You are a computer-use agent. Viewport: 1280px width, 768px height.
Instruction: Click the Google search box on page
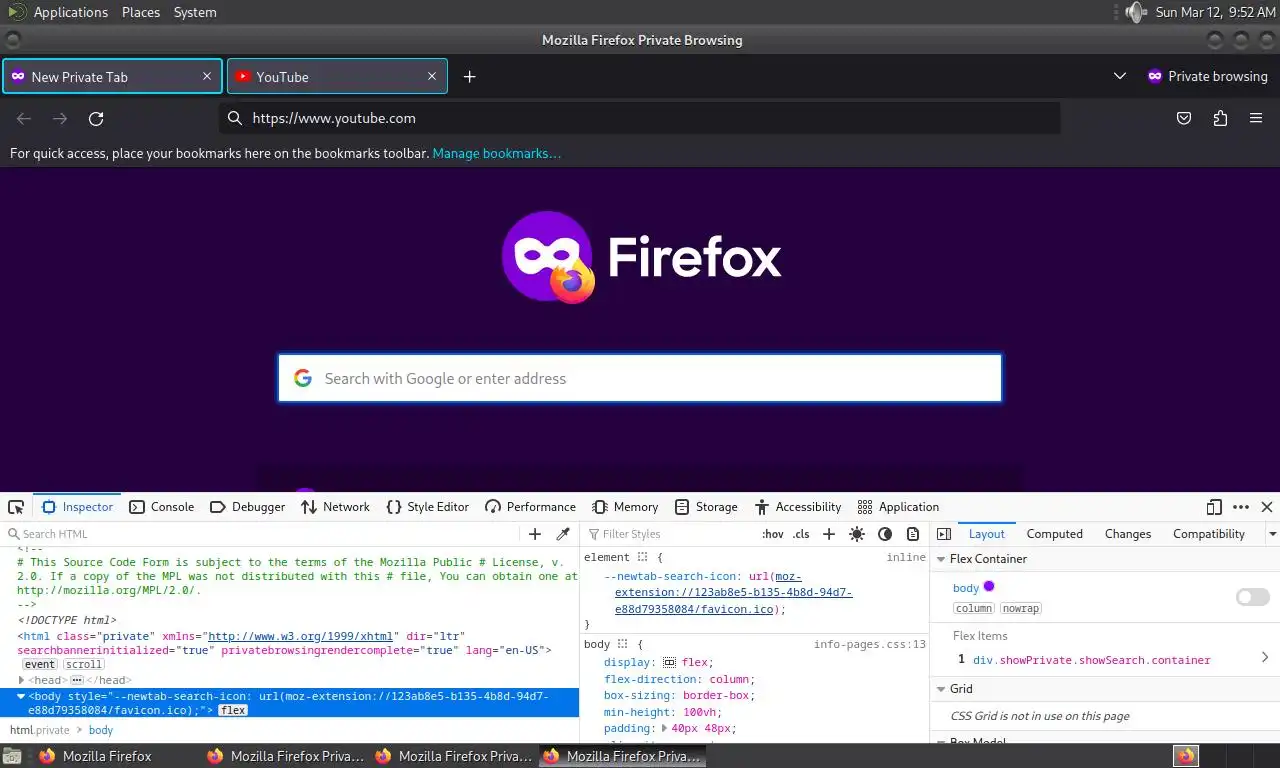[x=640, y=378]
